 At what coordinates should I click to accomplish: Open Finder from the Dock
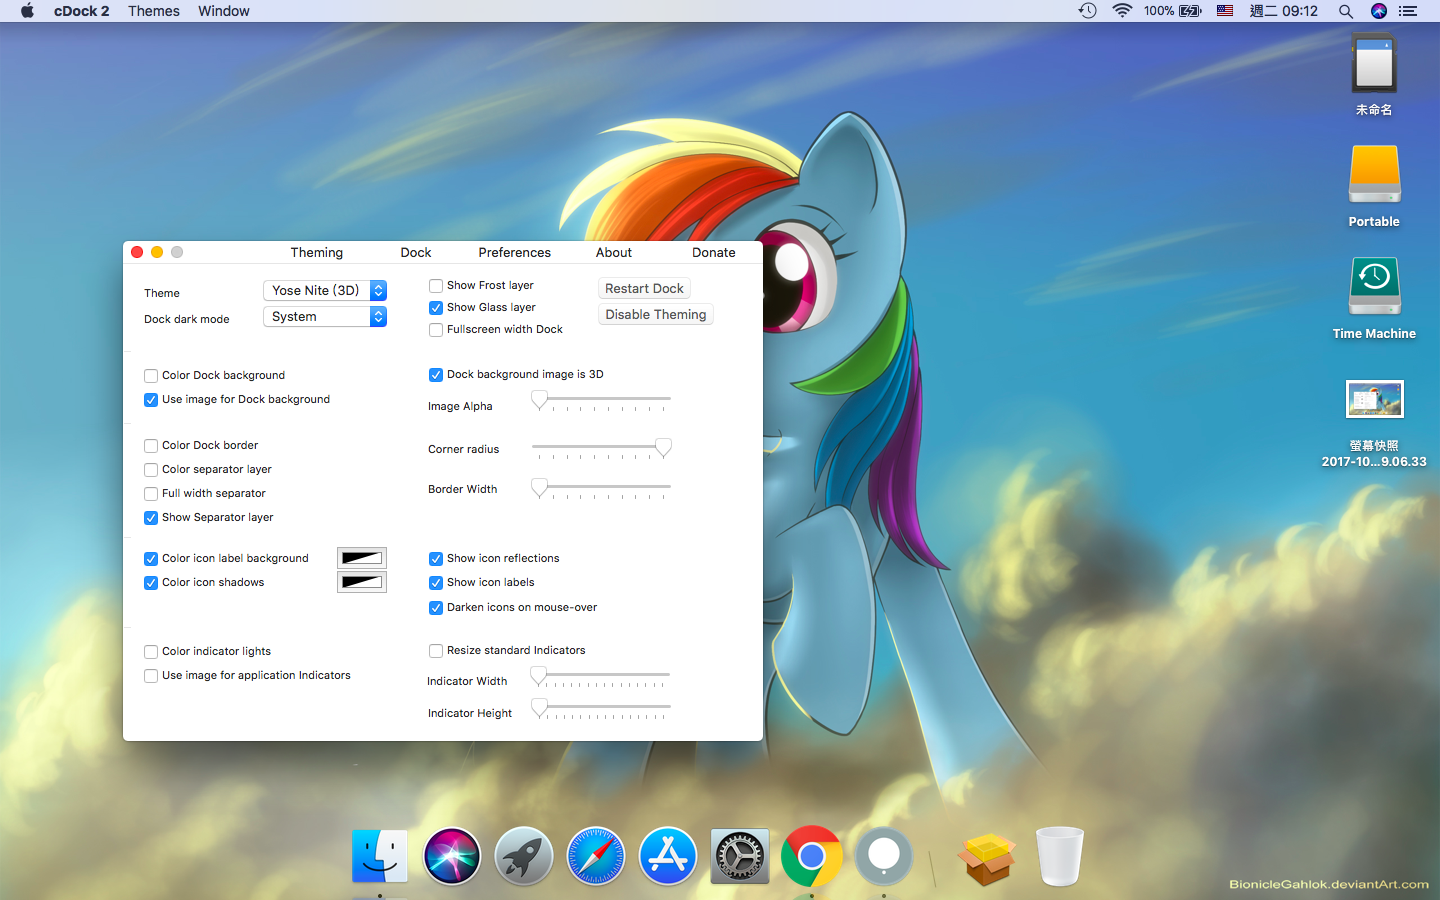point(380,856)
